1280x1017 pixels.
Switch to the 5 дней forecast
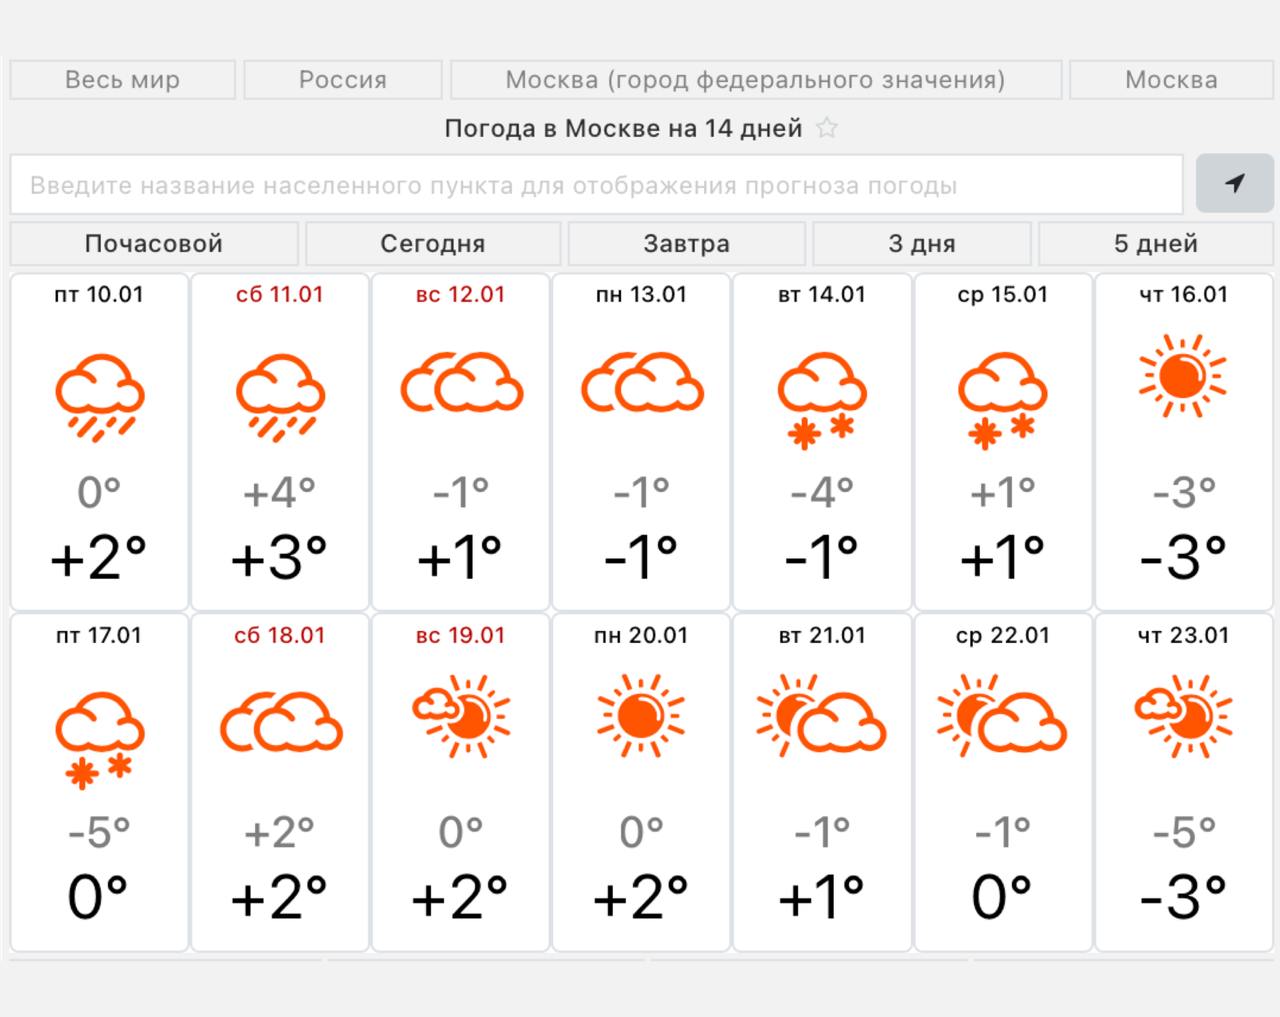click(1155, 244)
